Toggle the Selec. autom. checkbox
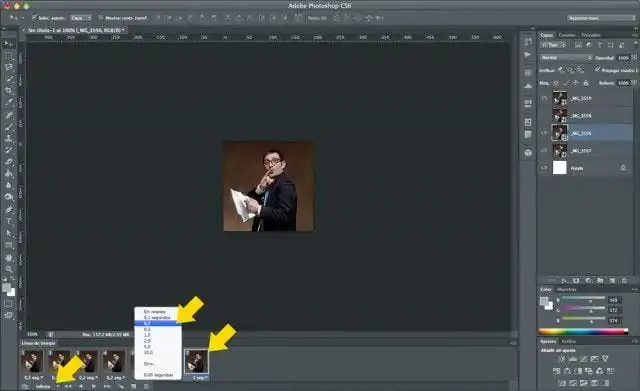 (x=34, y=18)
